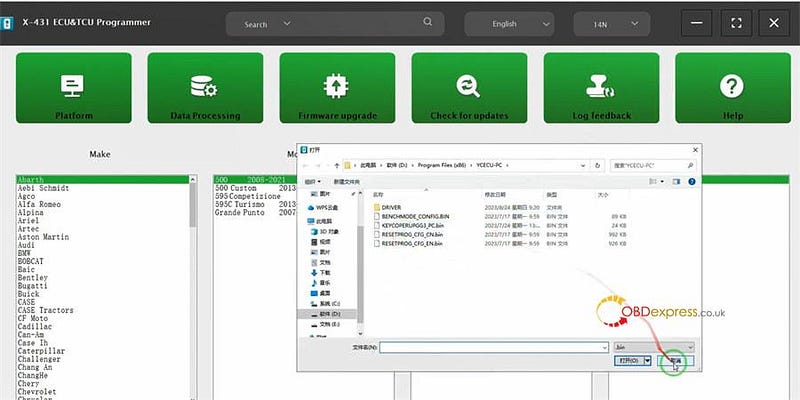Viewport: 800px width, 400px height.
Task: Click YCECU-PC in address path
Action: [489, 165]
